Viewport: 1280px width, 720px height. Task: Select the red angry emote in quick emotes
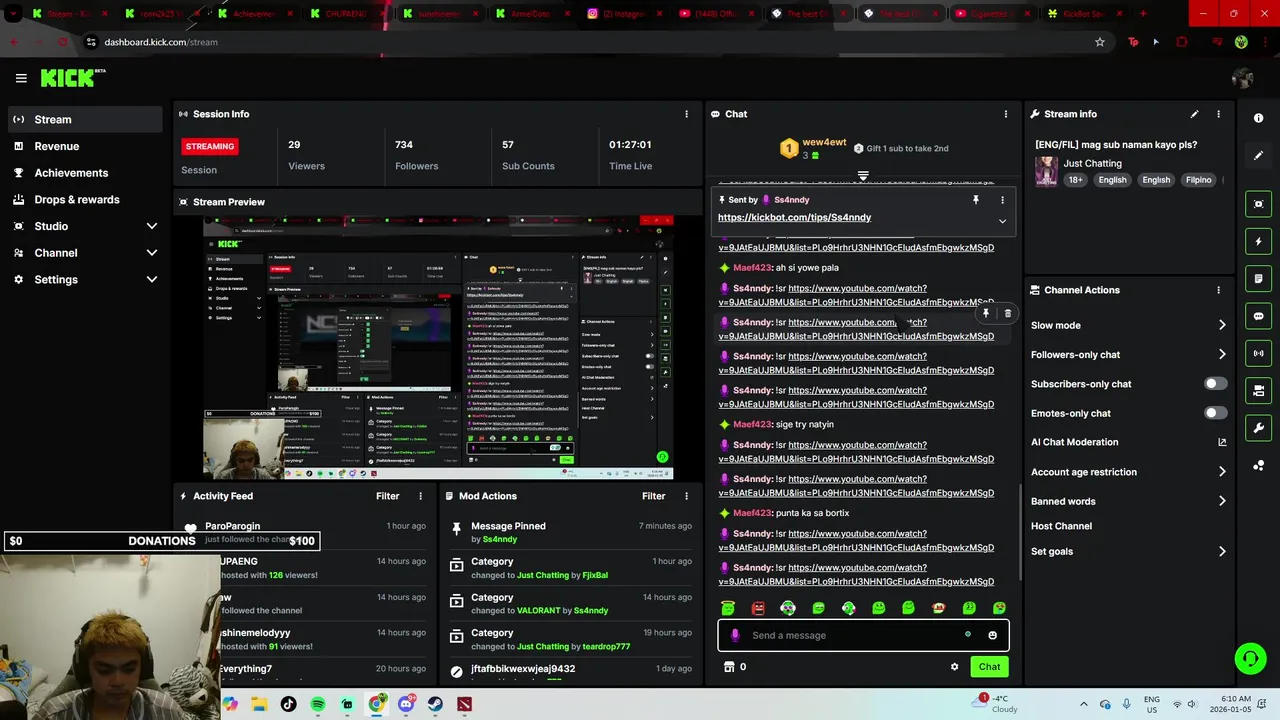click(758, 608)
